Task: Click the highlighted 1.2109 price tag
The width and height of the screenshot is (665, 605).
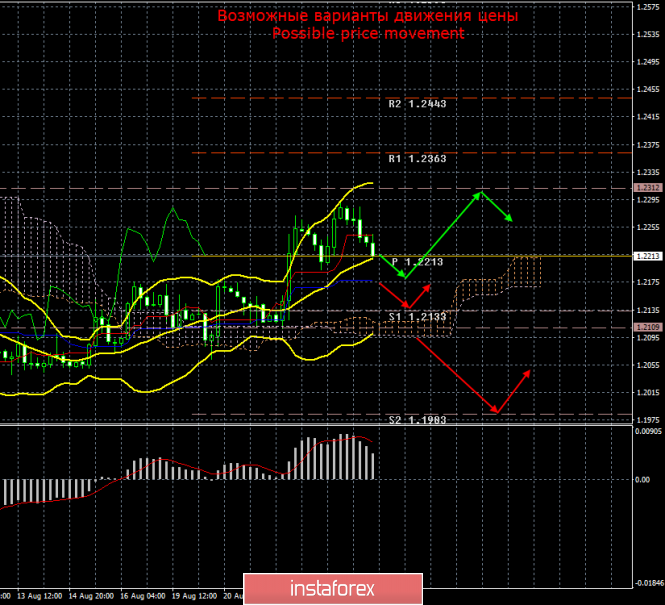Action: 648,327
